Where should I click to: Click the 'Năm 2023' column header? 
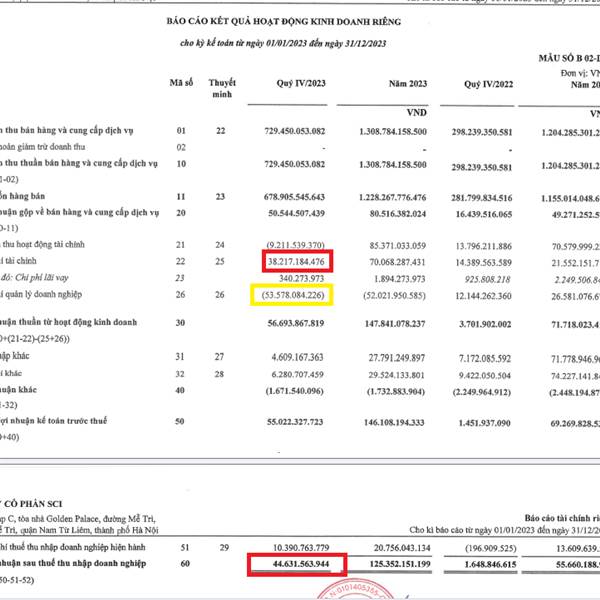click(408, 84)
